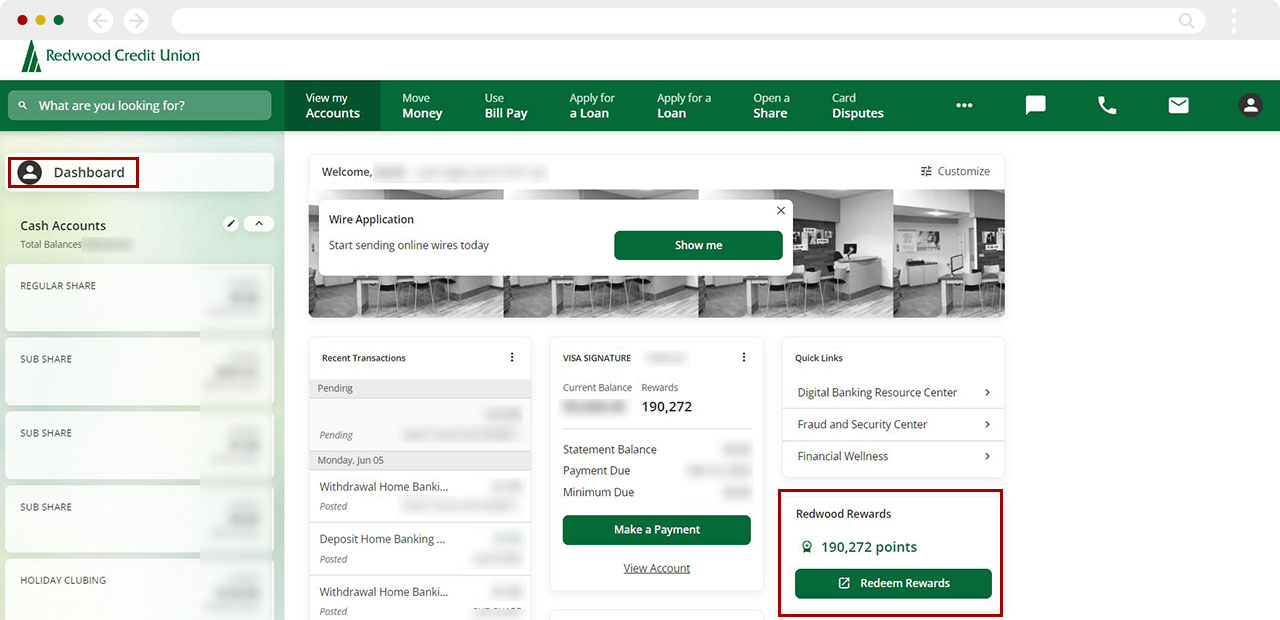Click the View Account link
Viewport: 1280px width, 620px height.
(x=657, y=568)
